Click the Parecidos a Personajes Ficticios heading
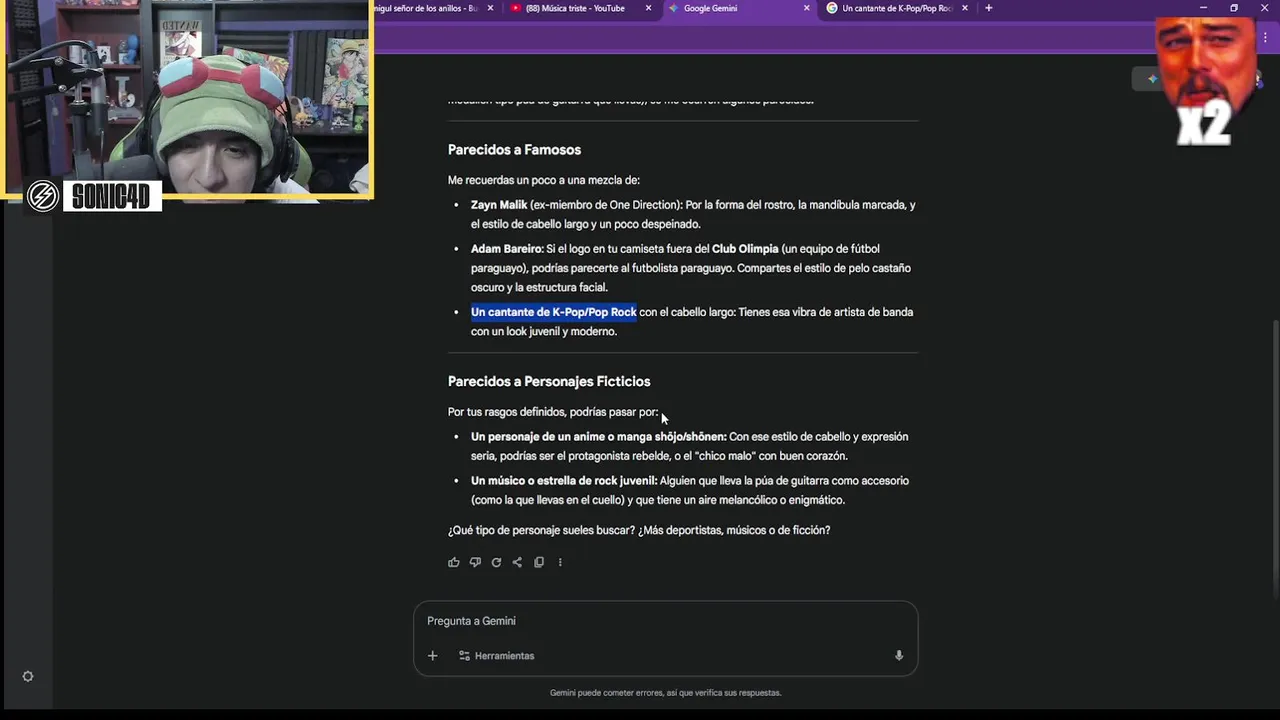 click(549, 382)
